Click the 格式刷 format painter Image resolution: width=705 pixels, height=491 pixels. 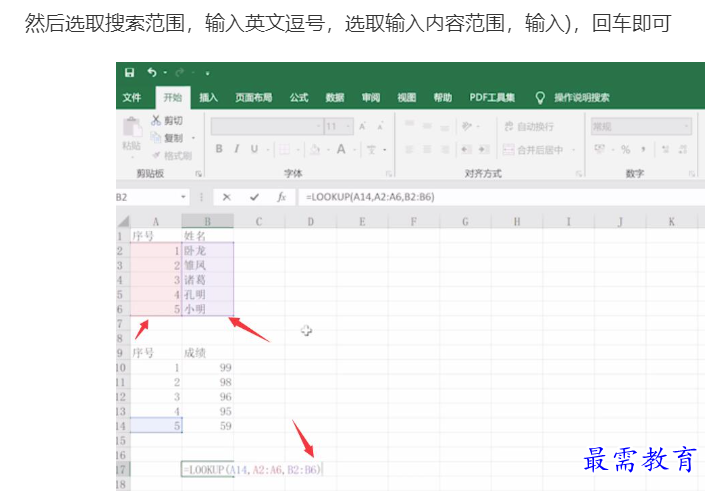[172, 156]
